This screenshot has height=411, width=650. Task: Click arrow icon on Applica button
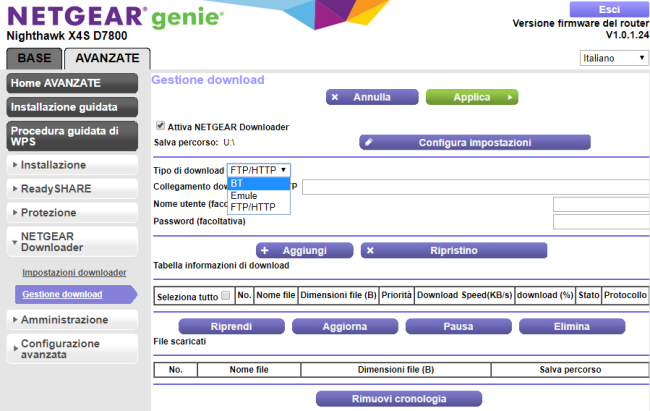pyautogui.click(x=510, y=97)
